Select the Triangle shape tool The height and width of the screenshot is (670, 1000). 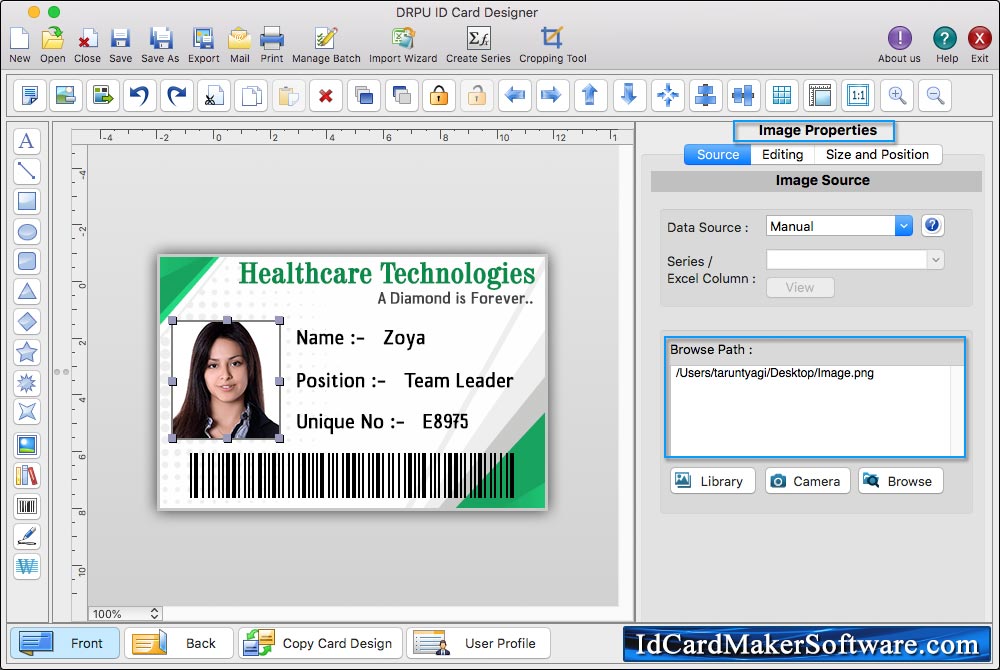coord(27,291)
